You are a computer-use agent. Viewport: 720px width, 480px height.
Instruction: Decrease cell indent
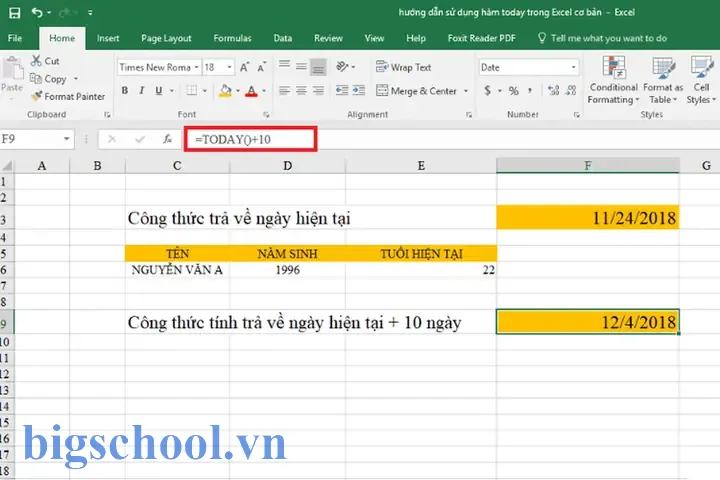(342, 90)
